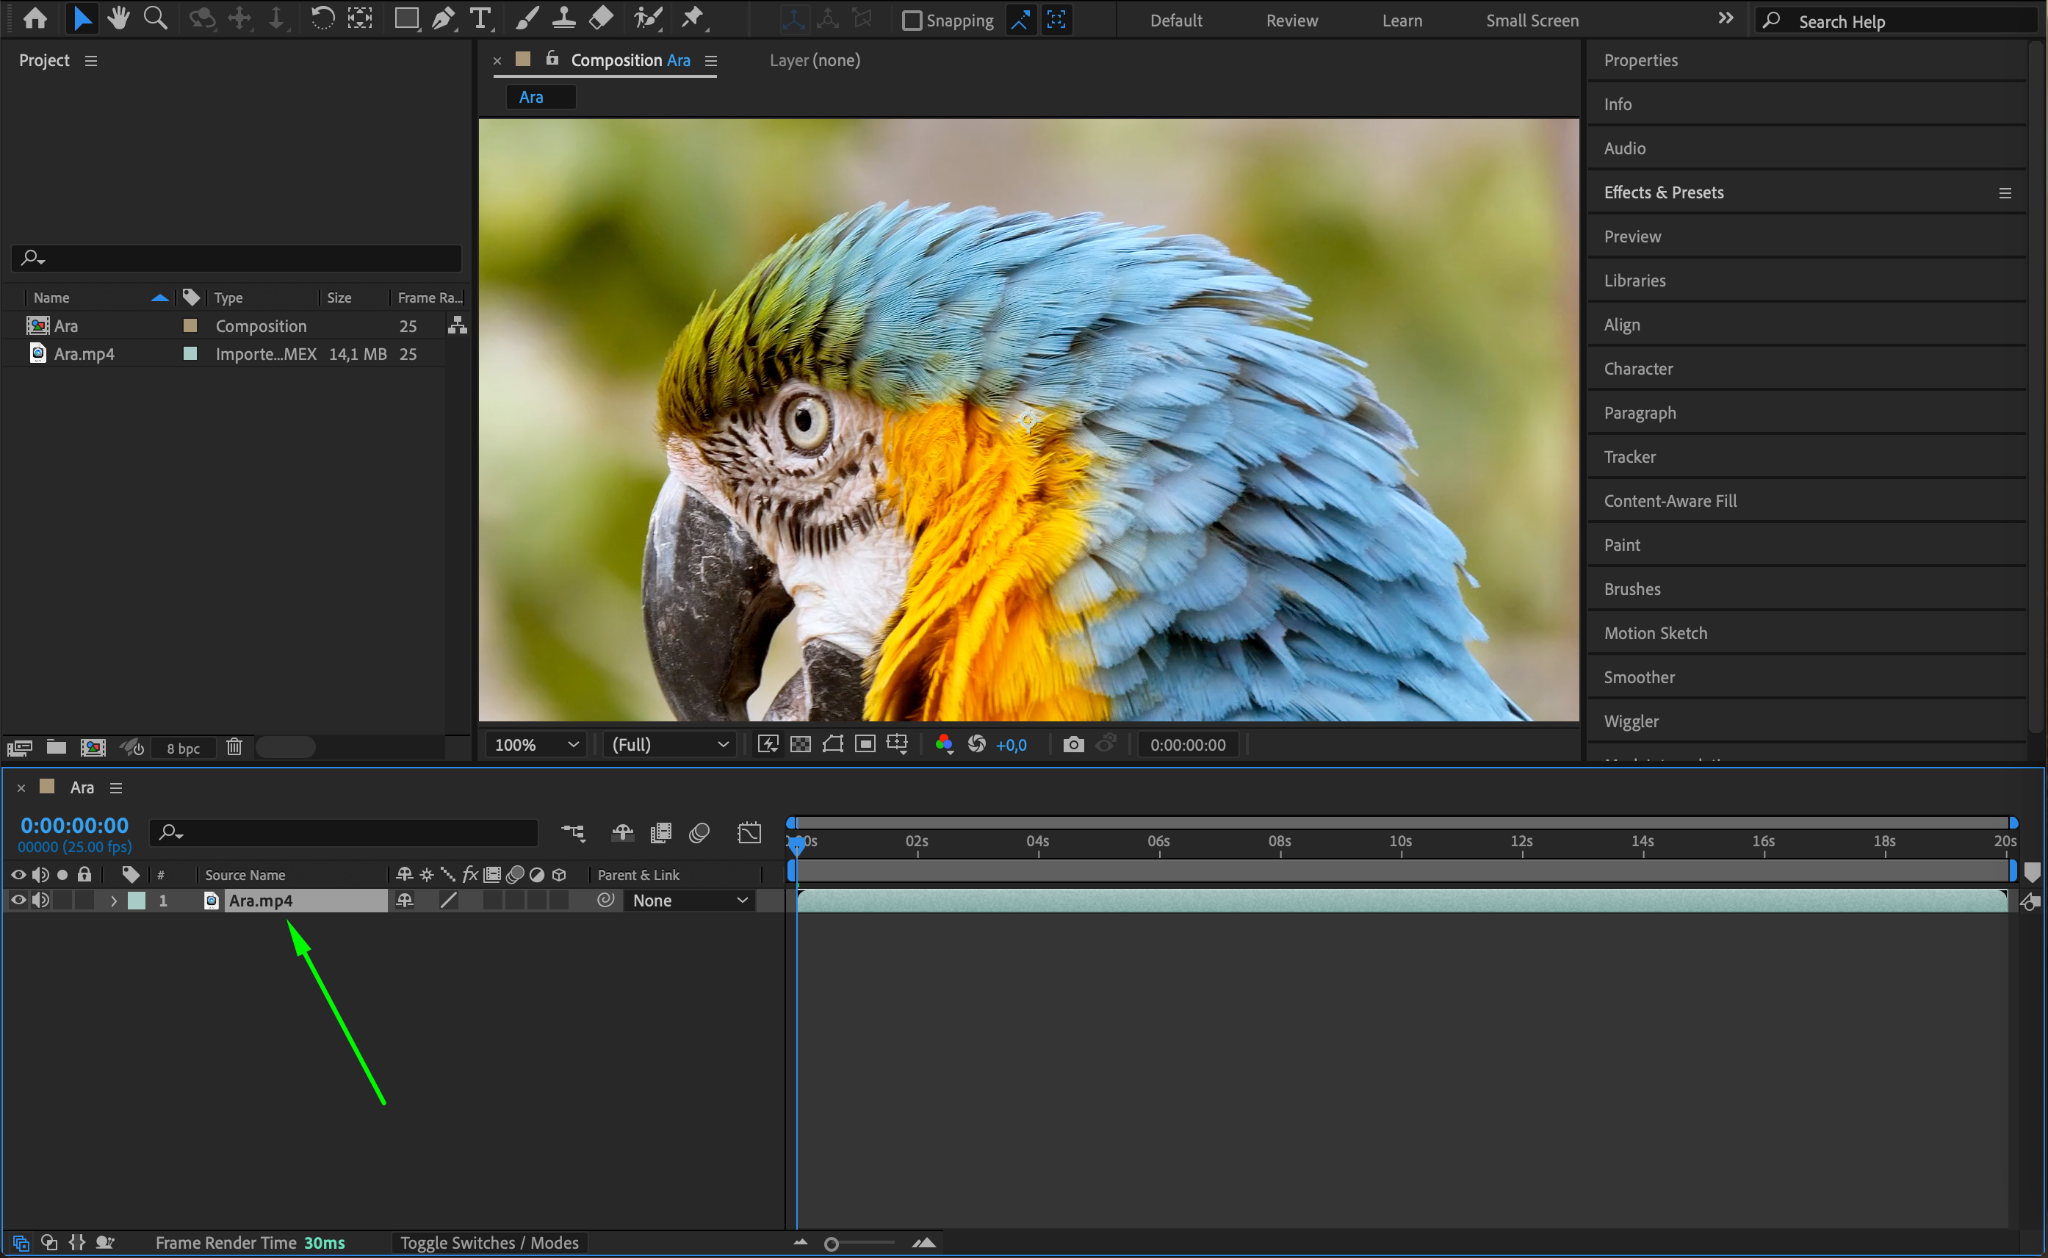Click the snapshot camera icon
Viewport: 2048px width, 1258px height.
[1073, 744]
